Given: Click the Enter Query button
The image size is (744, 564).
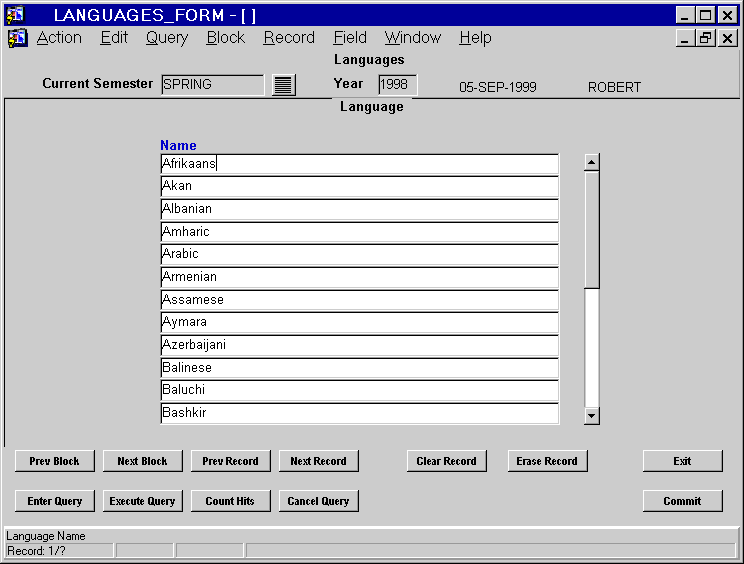Looking at the screenshot, I should 55,501.
